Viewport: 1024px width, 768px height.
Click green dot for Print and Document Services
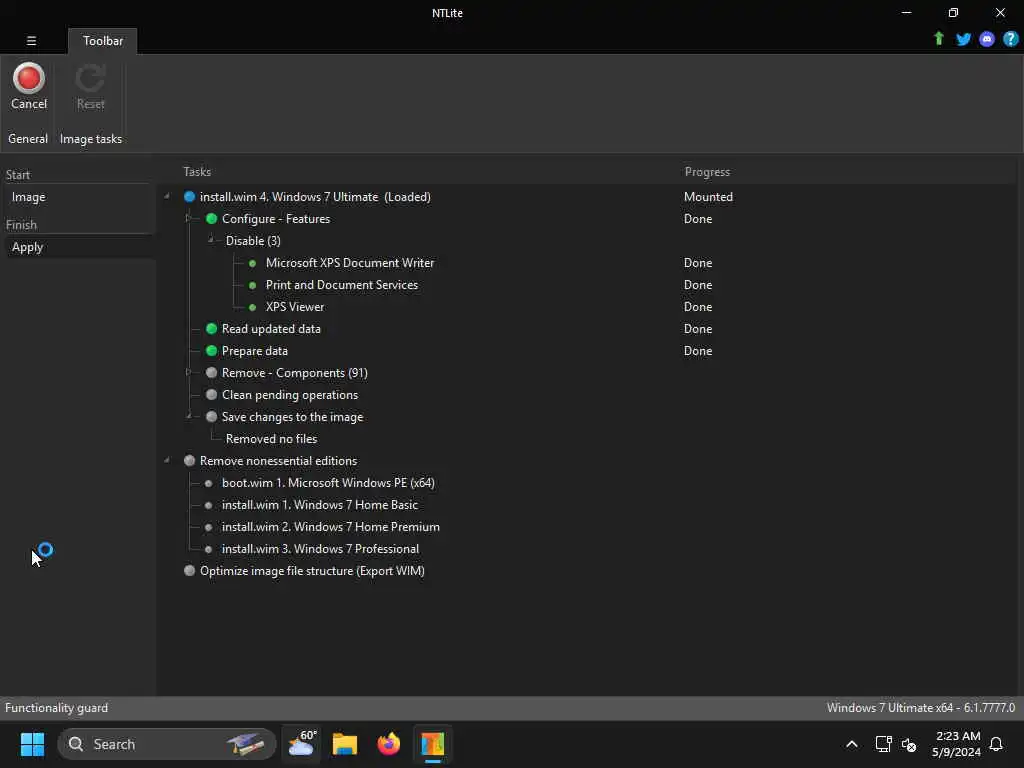click(252, 285)
